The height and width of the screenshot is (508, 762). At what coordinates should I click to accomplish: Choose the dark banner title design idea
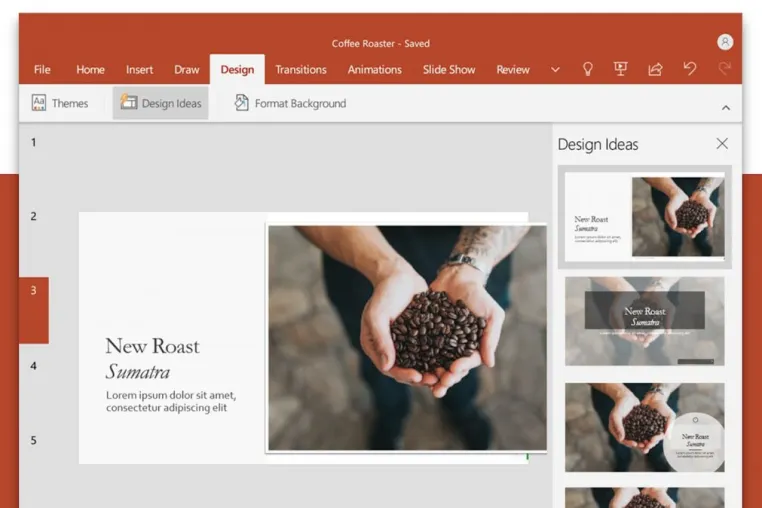pos(644,321)
